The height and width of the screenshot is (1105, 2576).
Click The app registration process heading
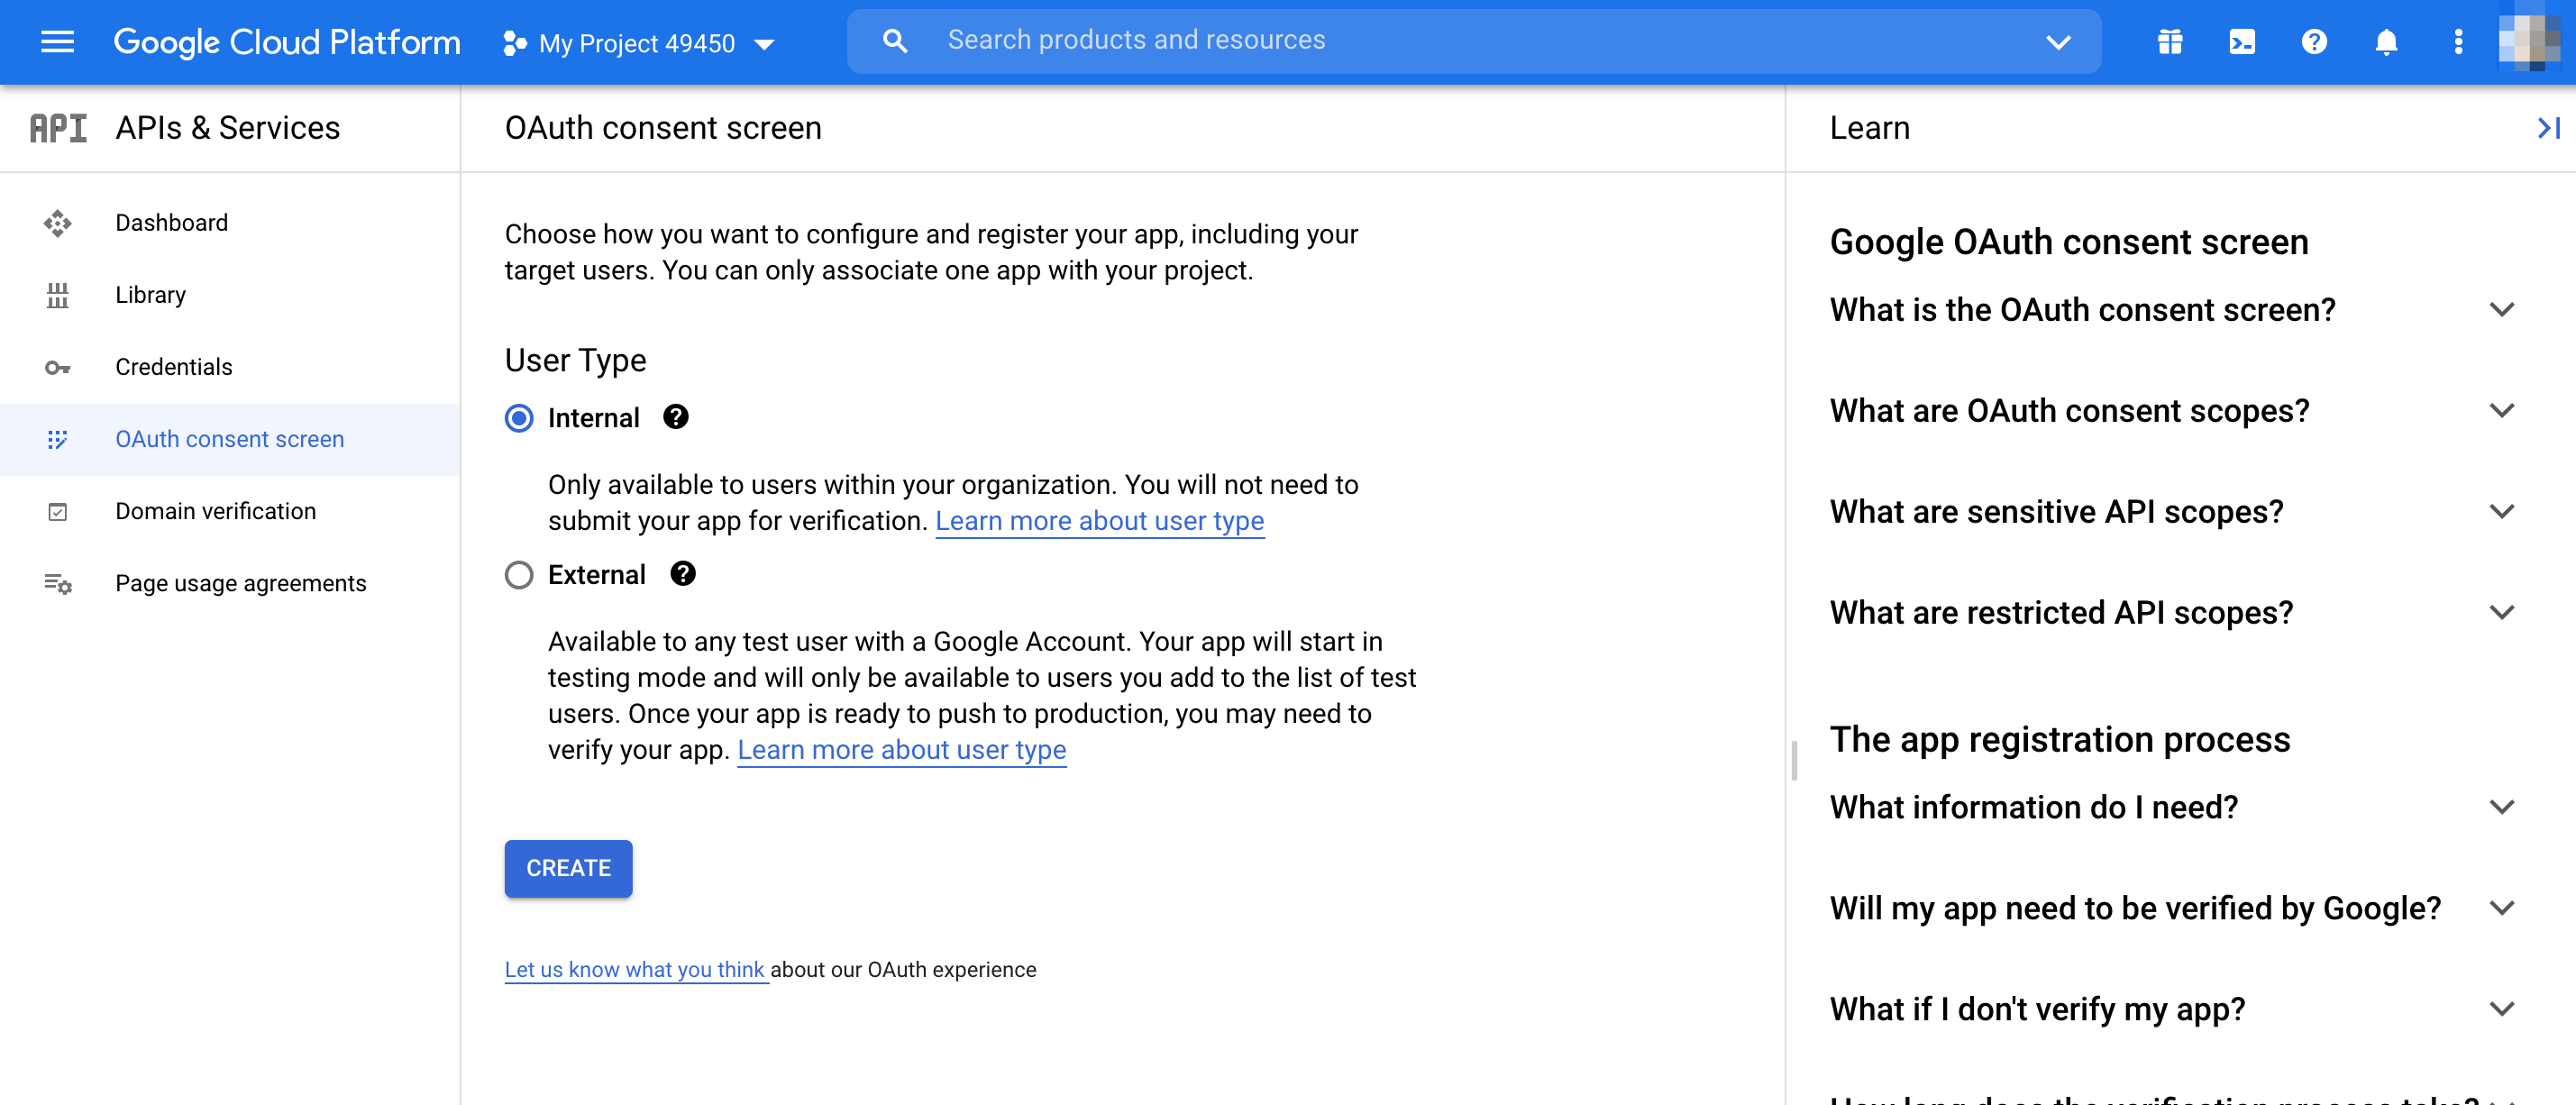[2059, 740]
